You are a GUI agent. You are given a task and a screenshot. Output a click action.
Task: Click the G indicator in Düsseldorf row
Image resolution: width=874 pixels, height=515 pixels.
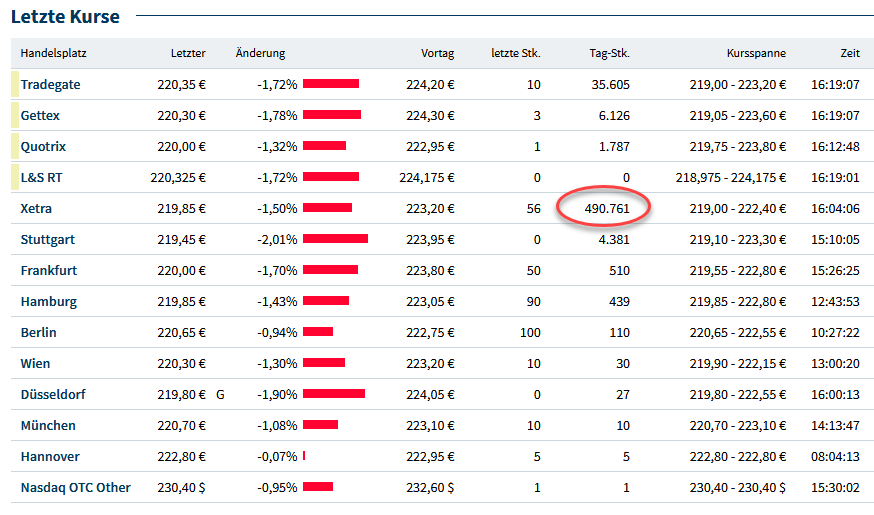(220, 395)
